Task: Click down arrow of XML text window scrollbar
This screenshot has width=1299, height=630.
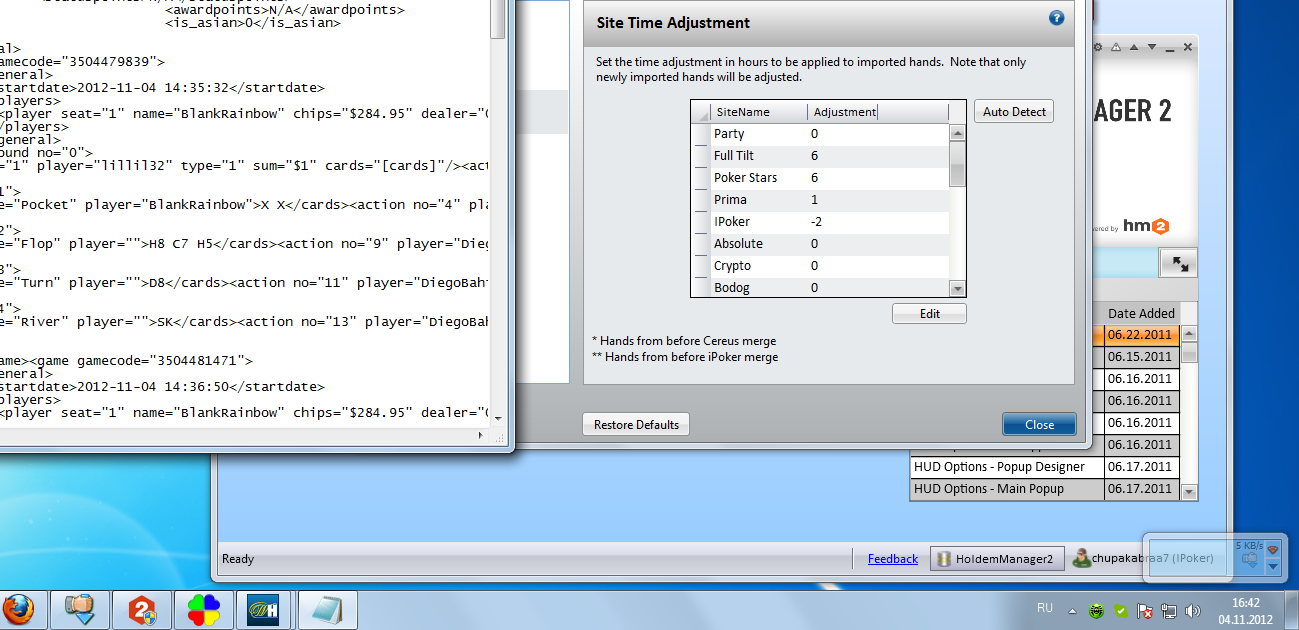Action: (499, 419)
